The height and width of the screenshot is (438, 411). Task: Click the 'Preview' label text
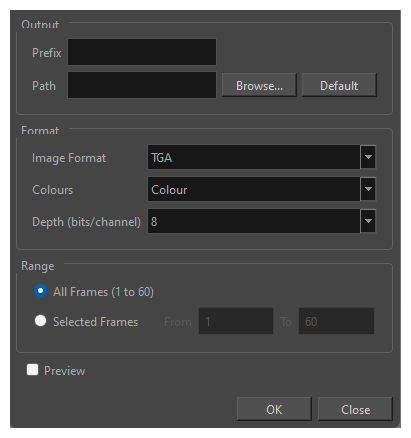65,371
